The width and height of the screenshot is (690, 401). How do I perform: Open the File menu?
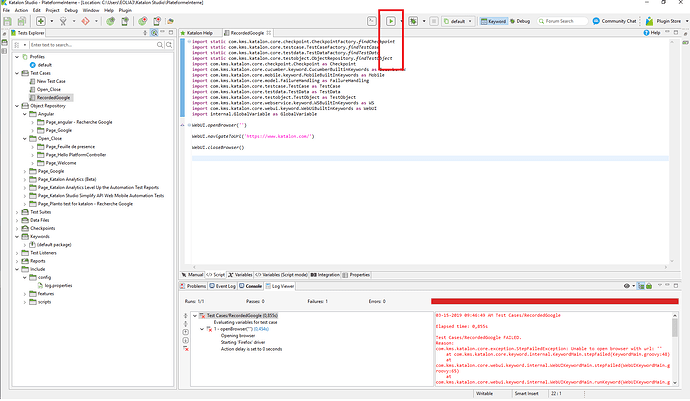[x=6, y=10]
